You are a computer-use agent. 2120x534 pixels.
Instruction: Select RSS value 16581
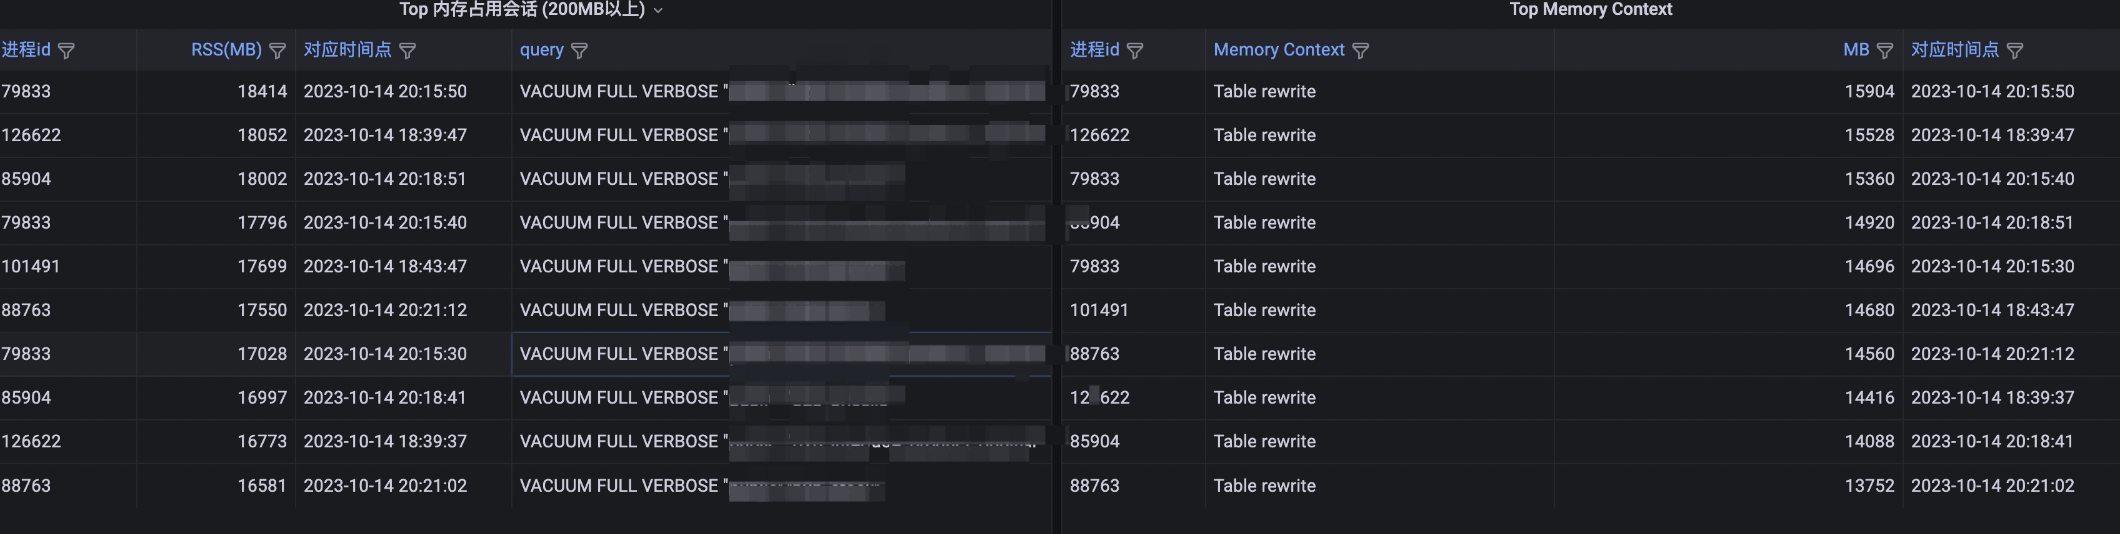coord(262,486)
